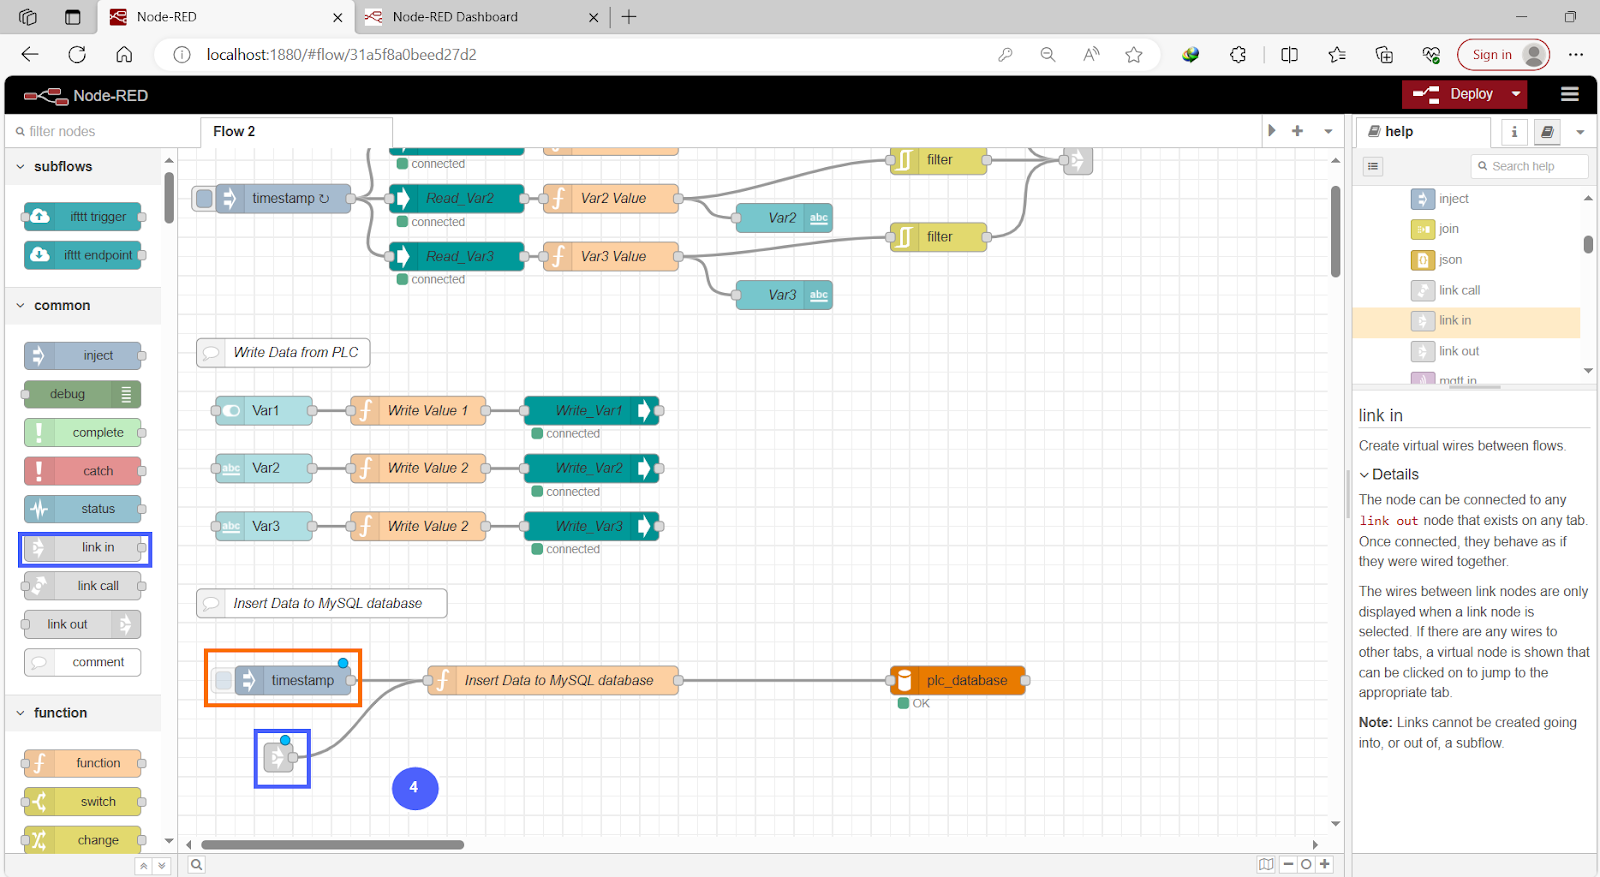This screenshot has height=877, width=1600.
Task: Open the search flows magnifier icon
Action: 197,864
